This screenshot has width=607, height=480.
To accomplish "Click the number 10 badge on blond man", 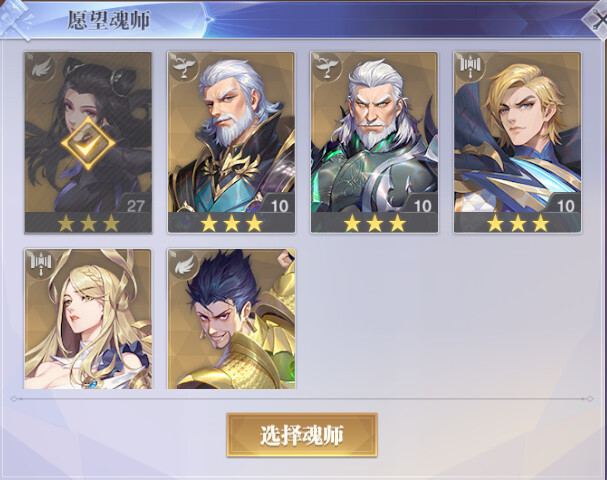I will coord(564,205).
